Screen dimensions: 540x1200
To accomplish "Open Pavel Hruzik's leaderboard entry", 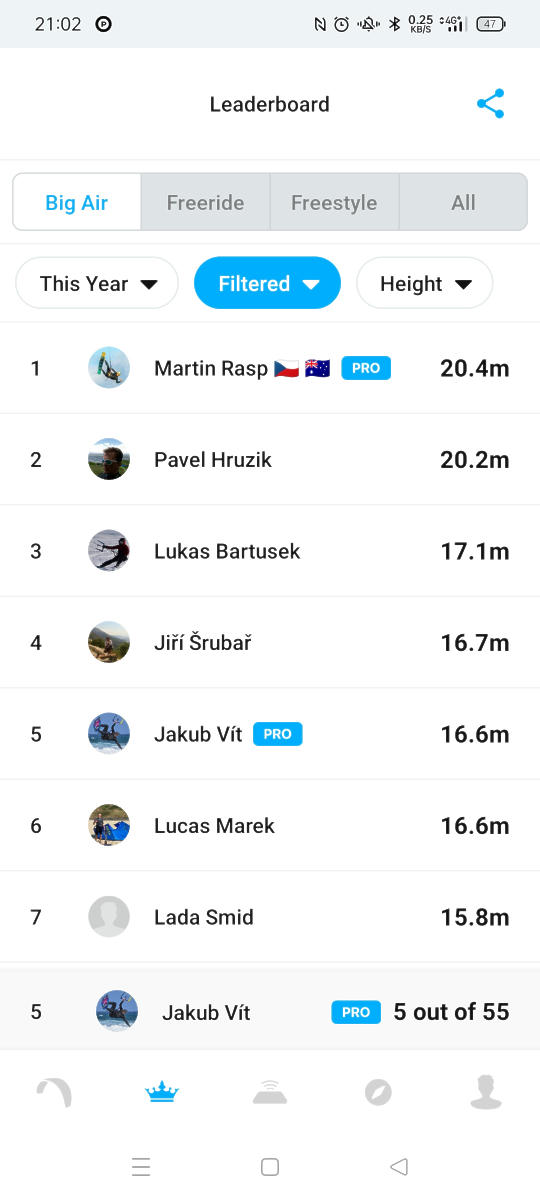I will 270,459.
